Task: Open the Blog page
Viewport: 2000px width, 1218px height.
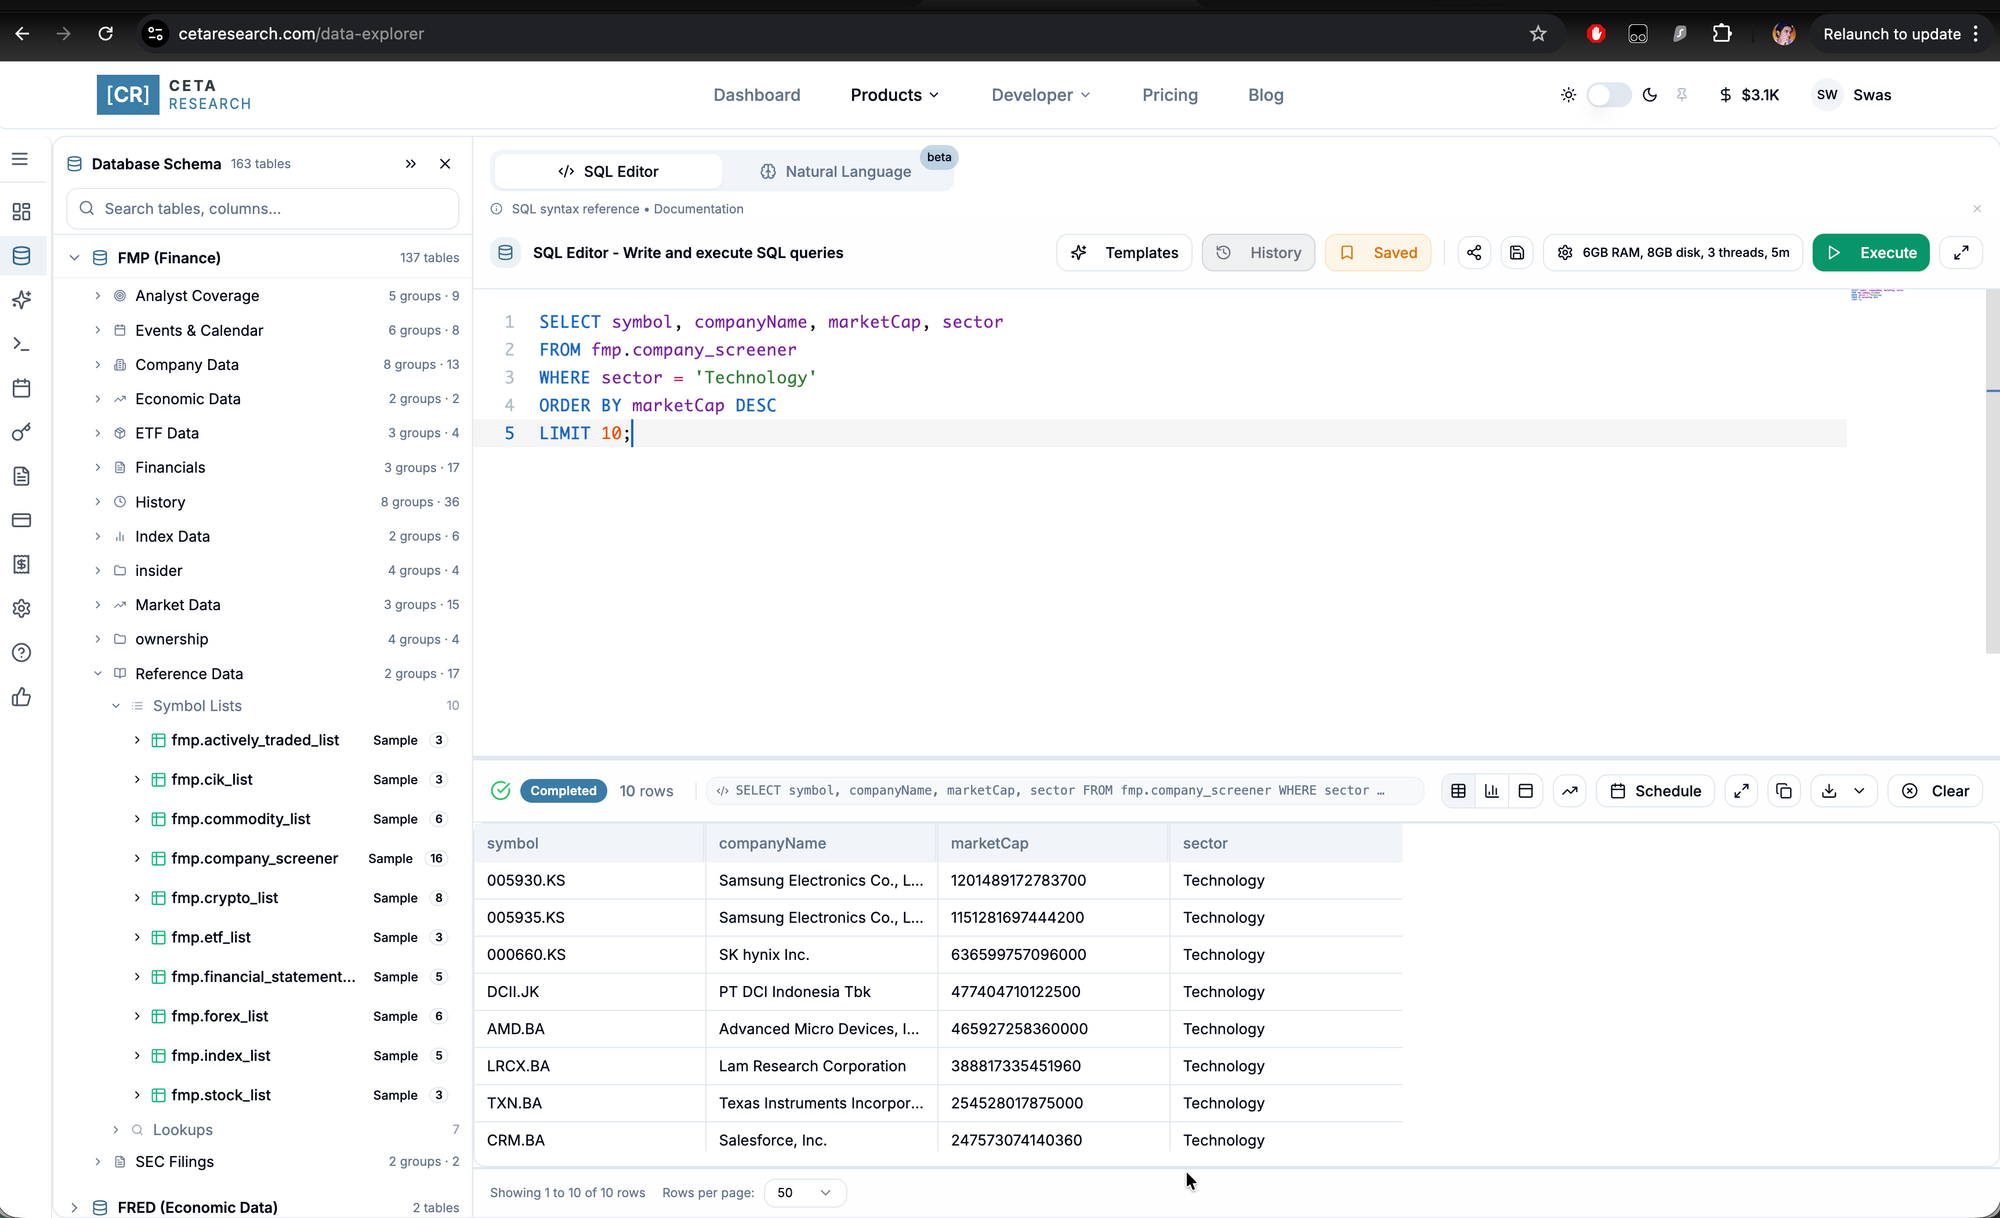Action: pyautogui.click(x=1266, y=95)
